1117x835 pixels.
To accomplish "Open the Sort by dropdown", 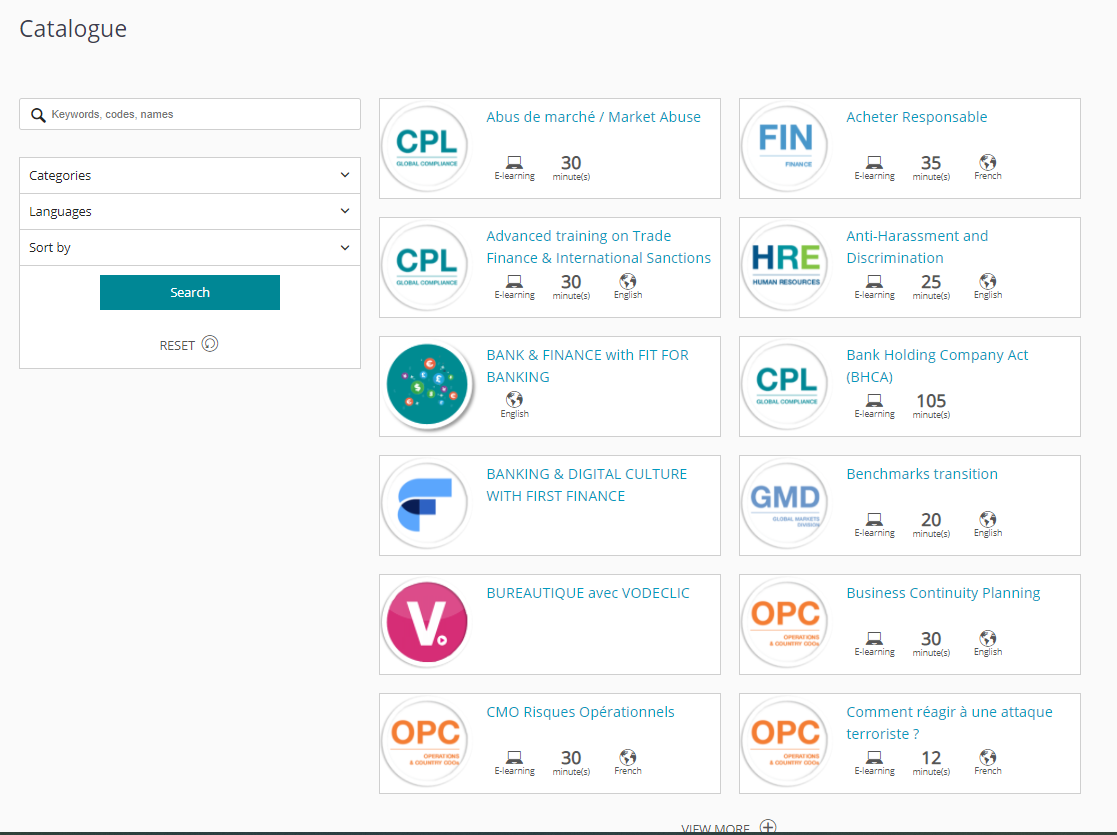I will point(189,248).
